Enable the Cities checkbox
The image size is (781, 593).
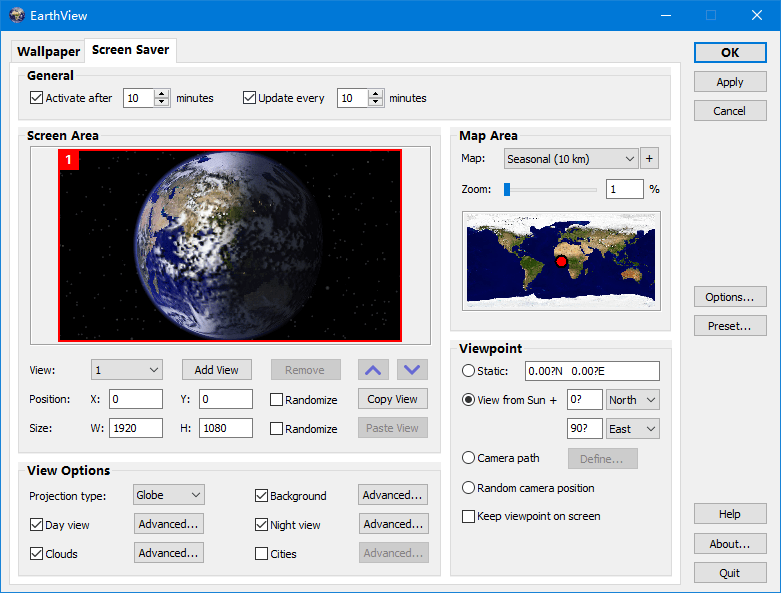point(262,554)
